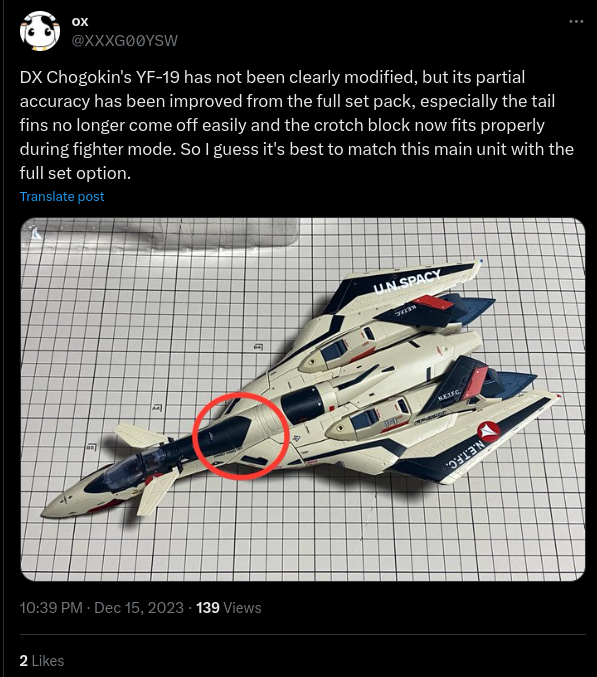Click the red tail fin in image
This screenshot has width=597, height=677.
click(x=475, y=383)
